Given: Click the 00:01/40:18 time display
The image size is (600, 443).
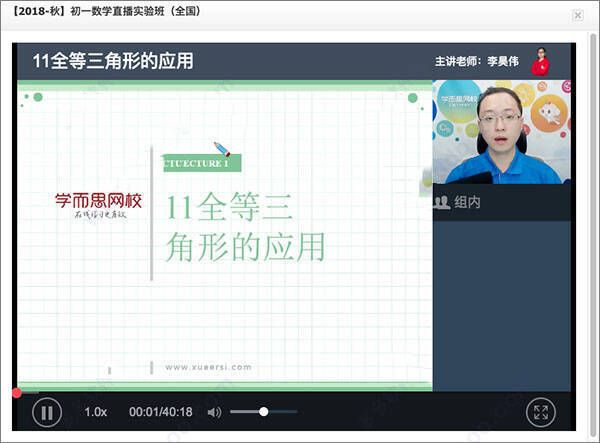Looking at the screenshot, I should click(x=160, y=412).
